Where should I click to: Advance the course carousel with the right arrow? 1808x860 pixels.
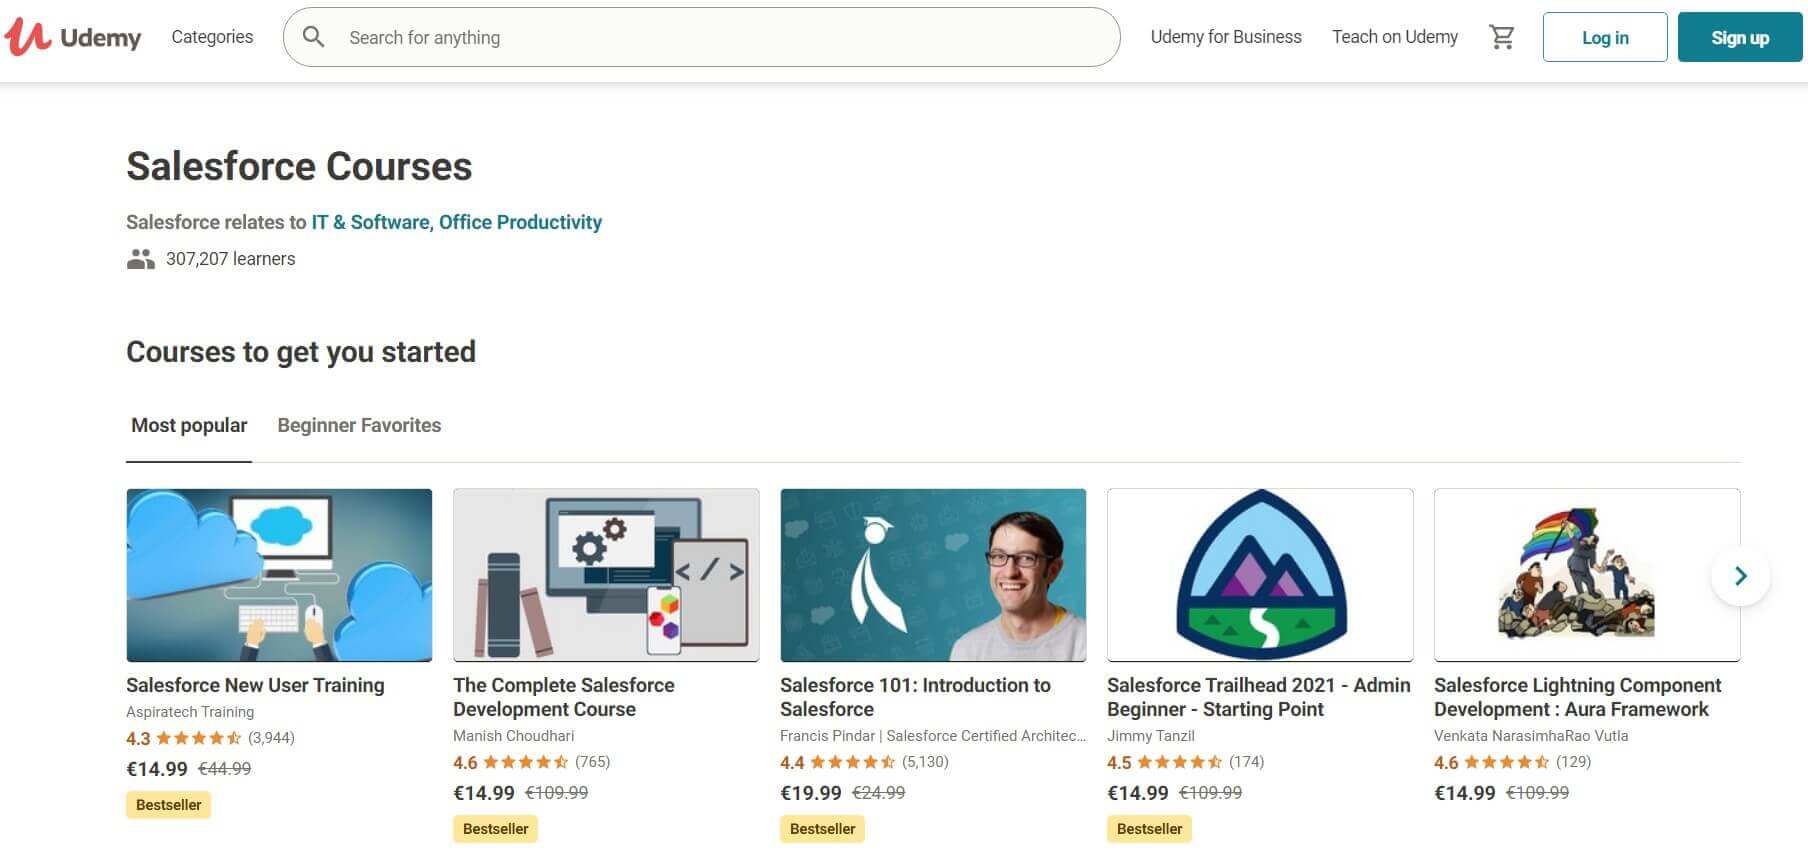(x=1740, y=576)
